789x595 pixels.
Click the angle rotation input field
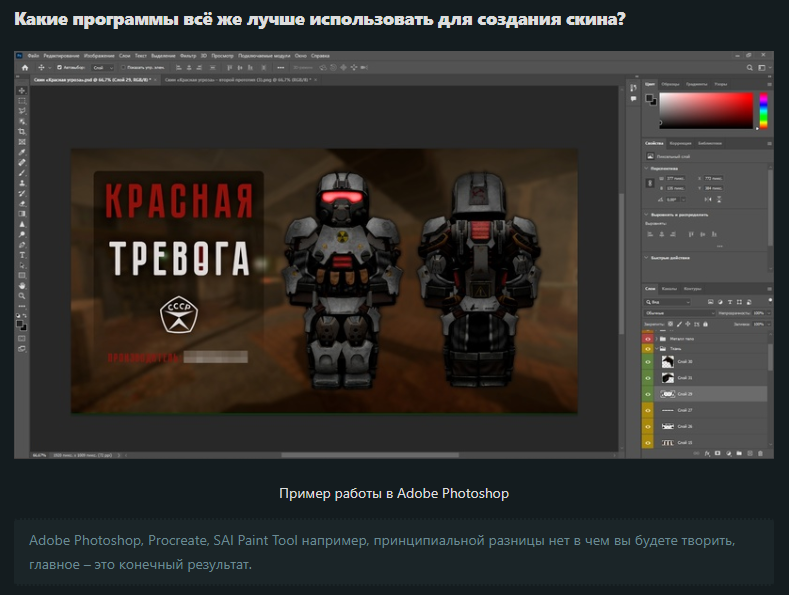(x=673, y=200)
